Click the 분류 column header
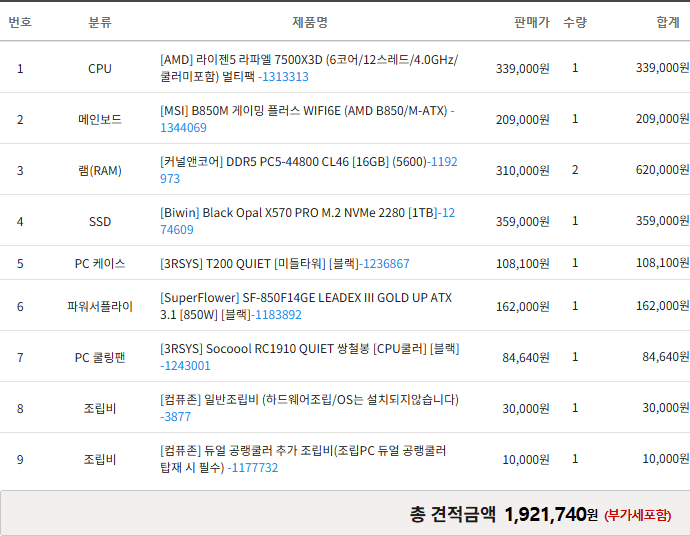This screenshot has height=536, width=690. pos(100,22)
